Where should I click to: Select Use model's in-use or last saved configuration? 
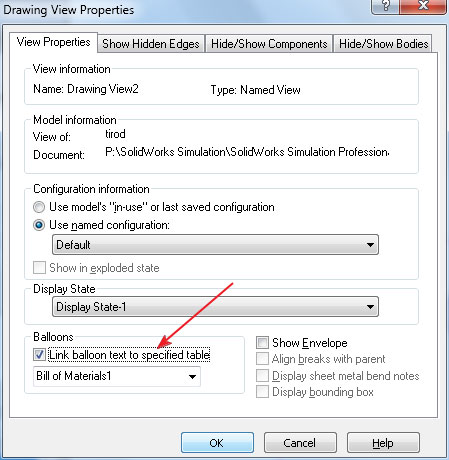point(39,207)
